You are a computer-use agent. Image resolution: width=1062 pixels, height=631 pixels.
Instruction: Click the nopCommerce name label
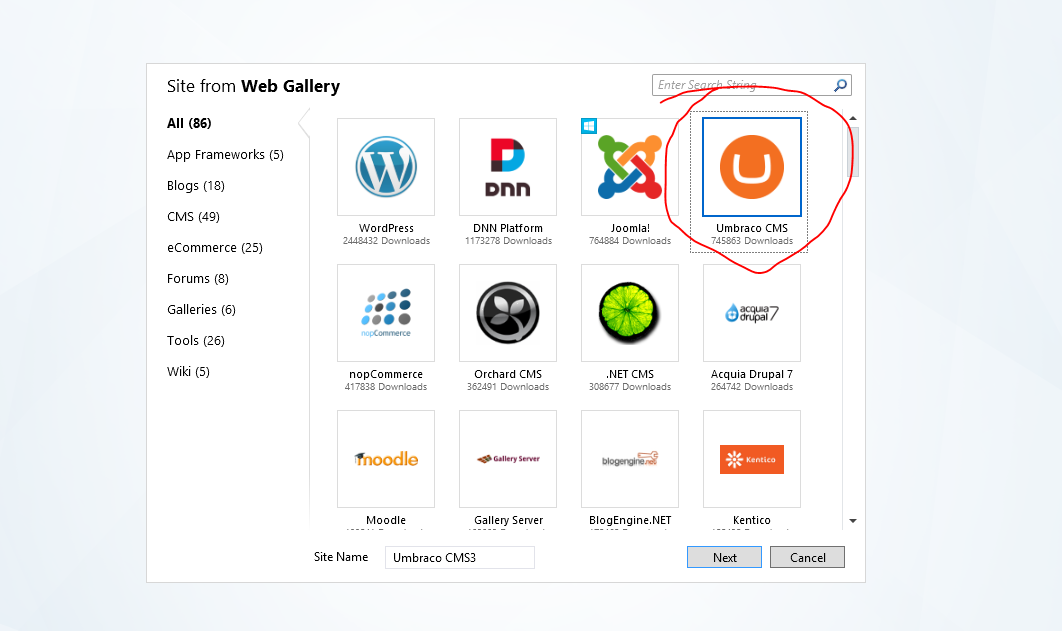coord(386,374)
